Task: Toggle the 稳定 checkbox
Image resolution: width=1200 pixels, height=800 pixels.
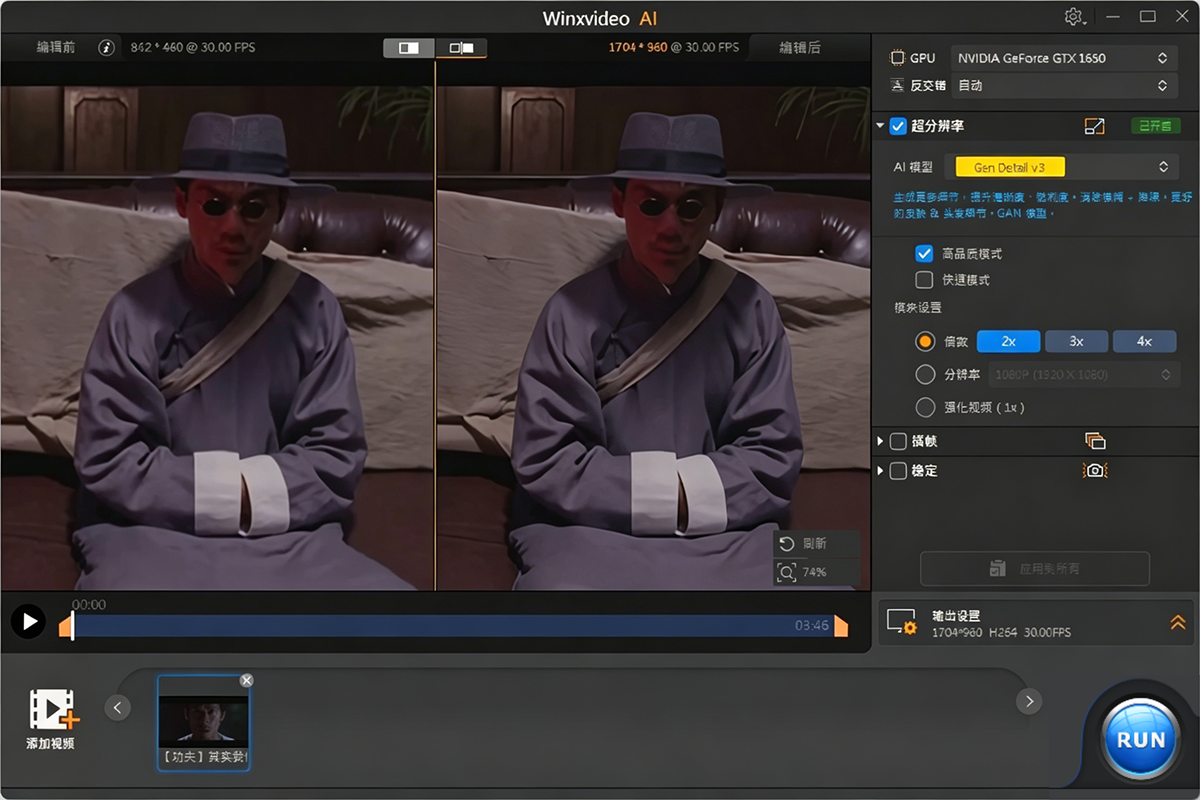Action: pos(898,470)
